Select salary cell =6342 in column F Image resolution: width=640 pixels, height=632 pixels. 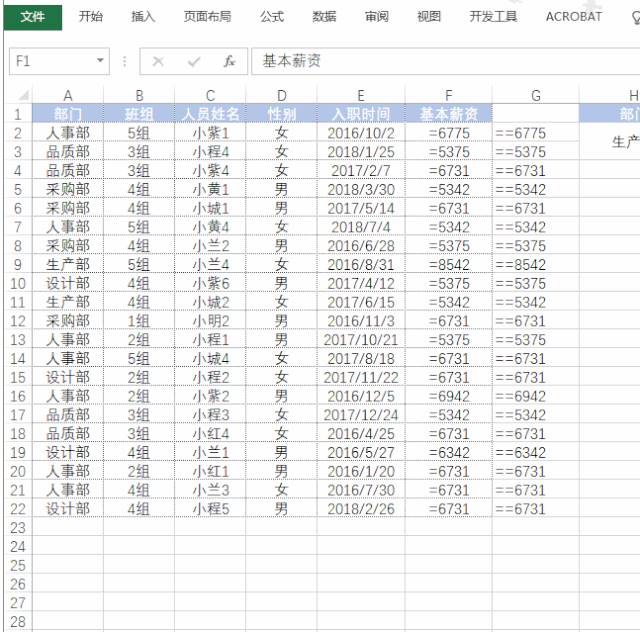(x=449, y=452)
